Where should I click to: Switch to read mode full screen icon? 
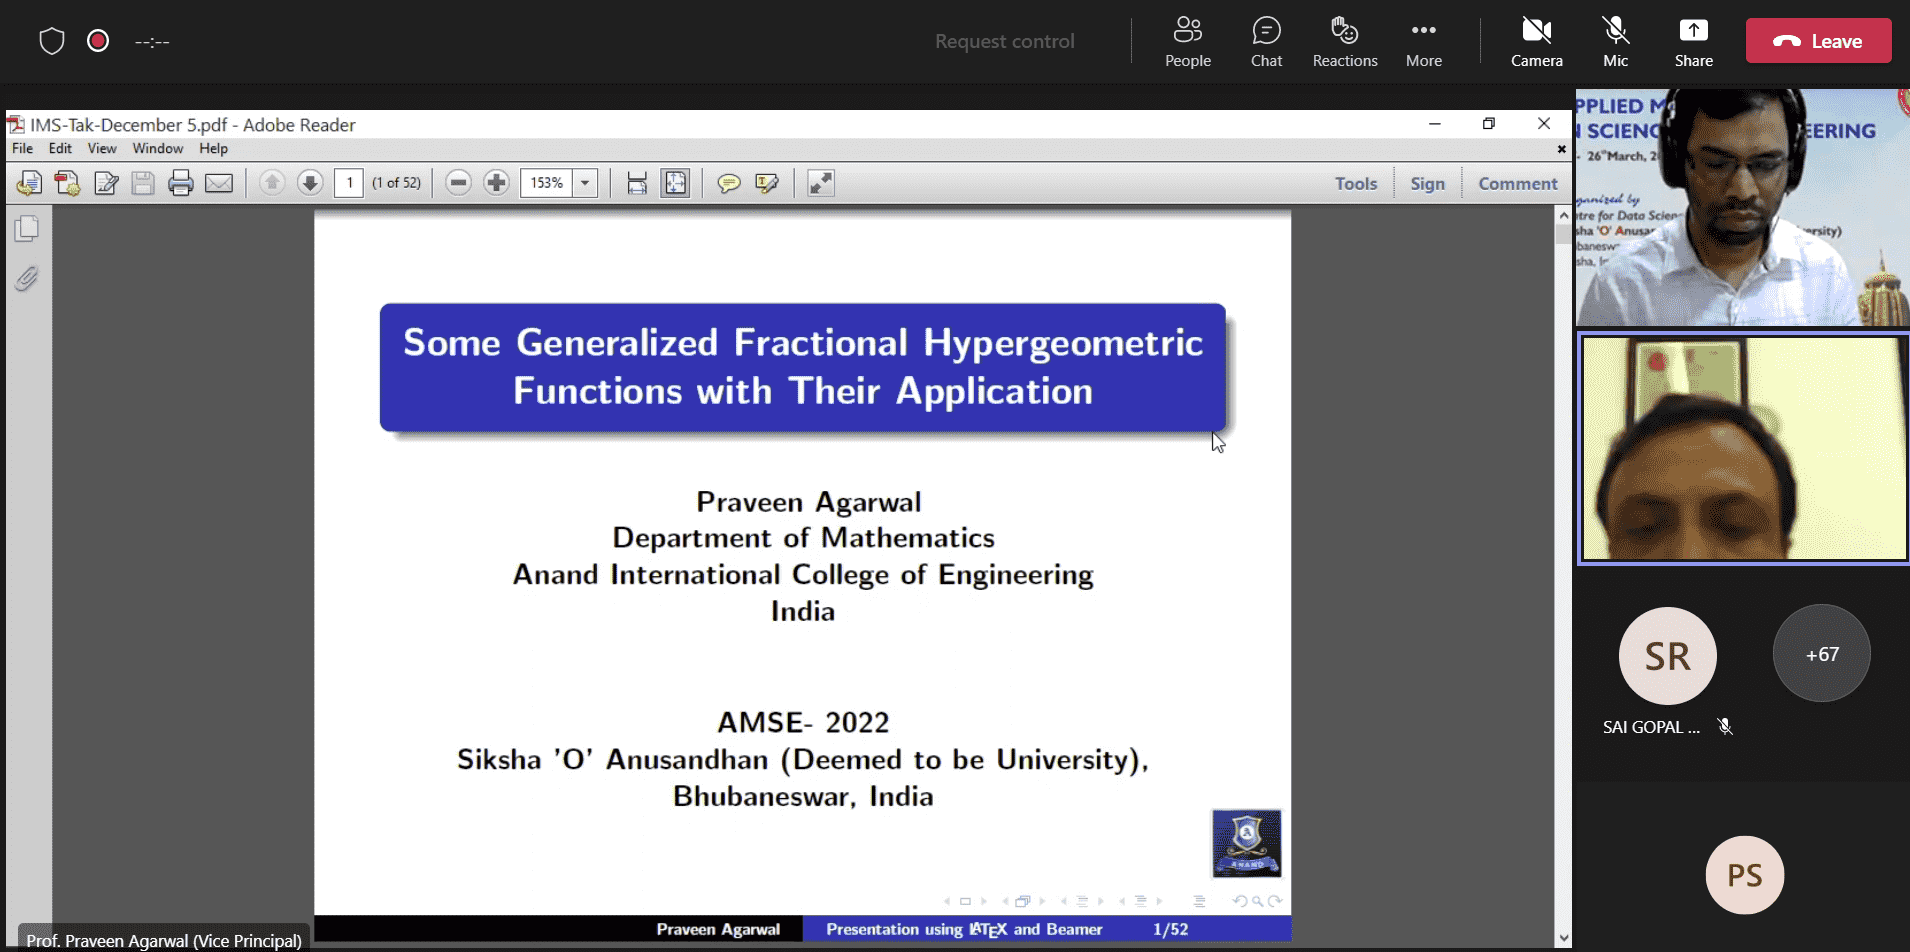(821, 183)
